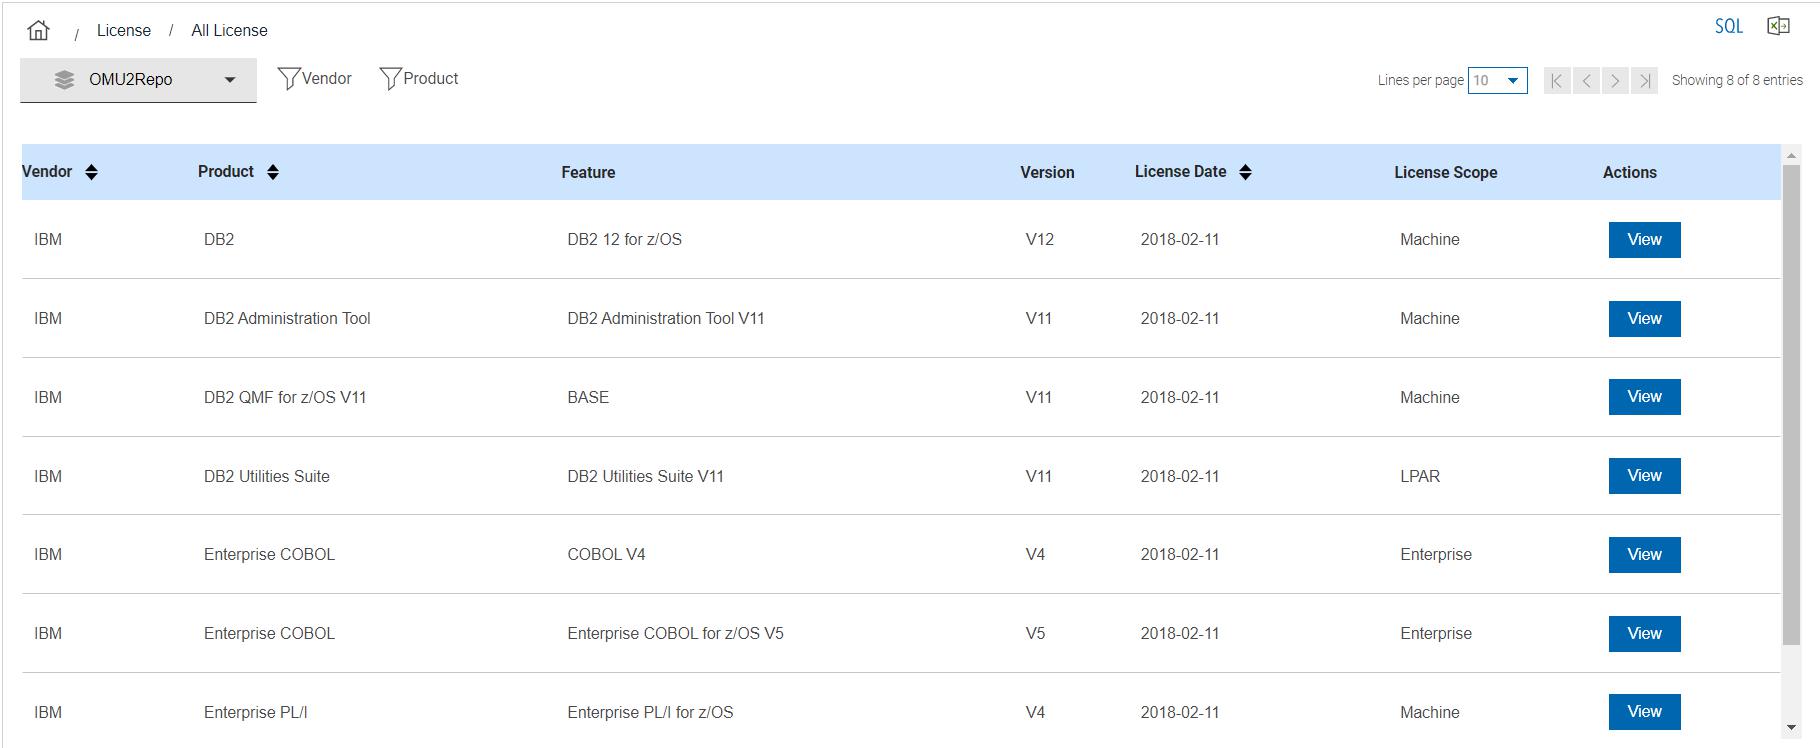This screenshot has height=748, width=1820.
Task: Open the SQL view link
Action: [x=1728, y=27]
